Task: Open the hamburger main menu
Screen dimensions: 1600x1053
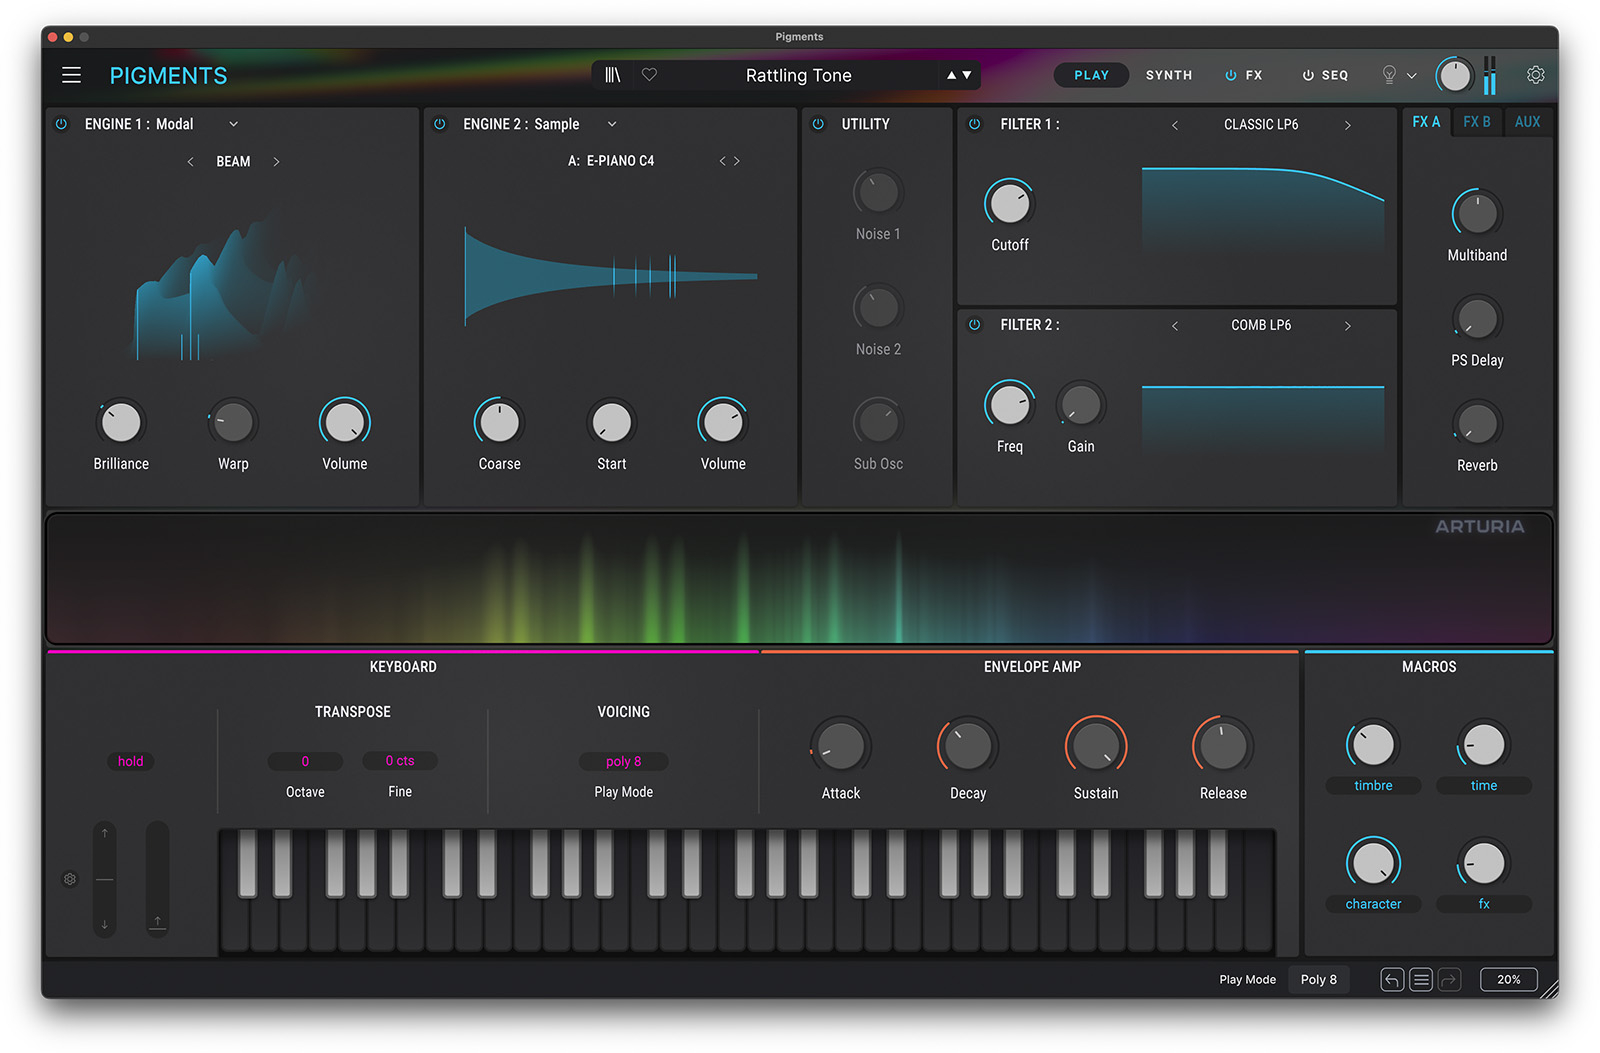Action: (71, 75)
